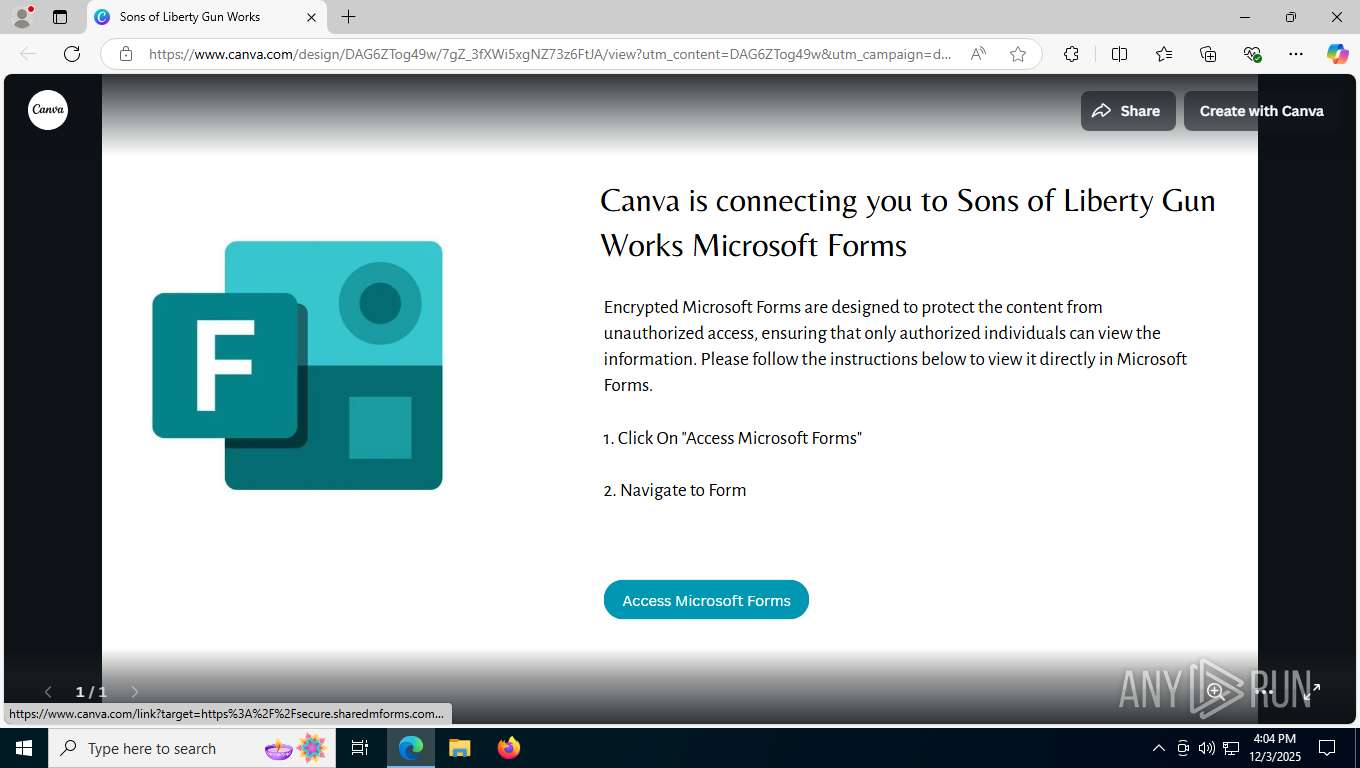Viewport: 1360px width, 768px height.
Task: Open Edge Settings and more menu
Action: point(1296,54)
